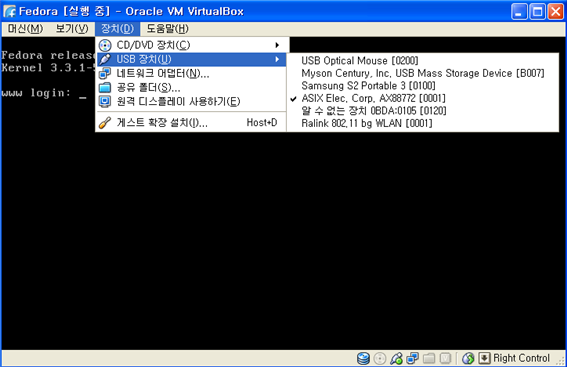This screenshot has width=567, height=367.
Task: Expand the CD/DVD 장치(C) submenu
Action: click(192, 45)
